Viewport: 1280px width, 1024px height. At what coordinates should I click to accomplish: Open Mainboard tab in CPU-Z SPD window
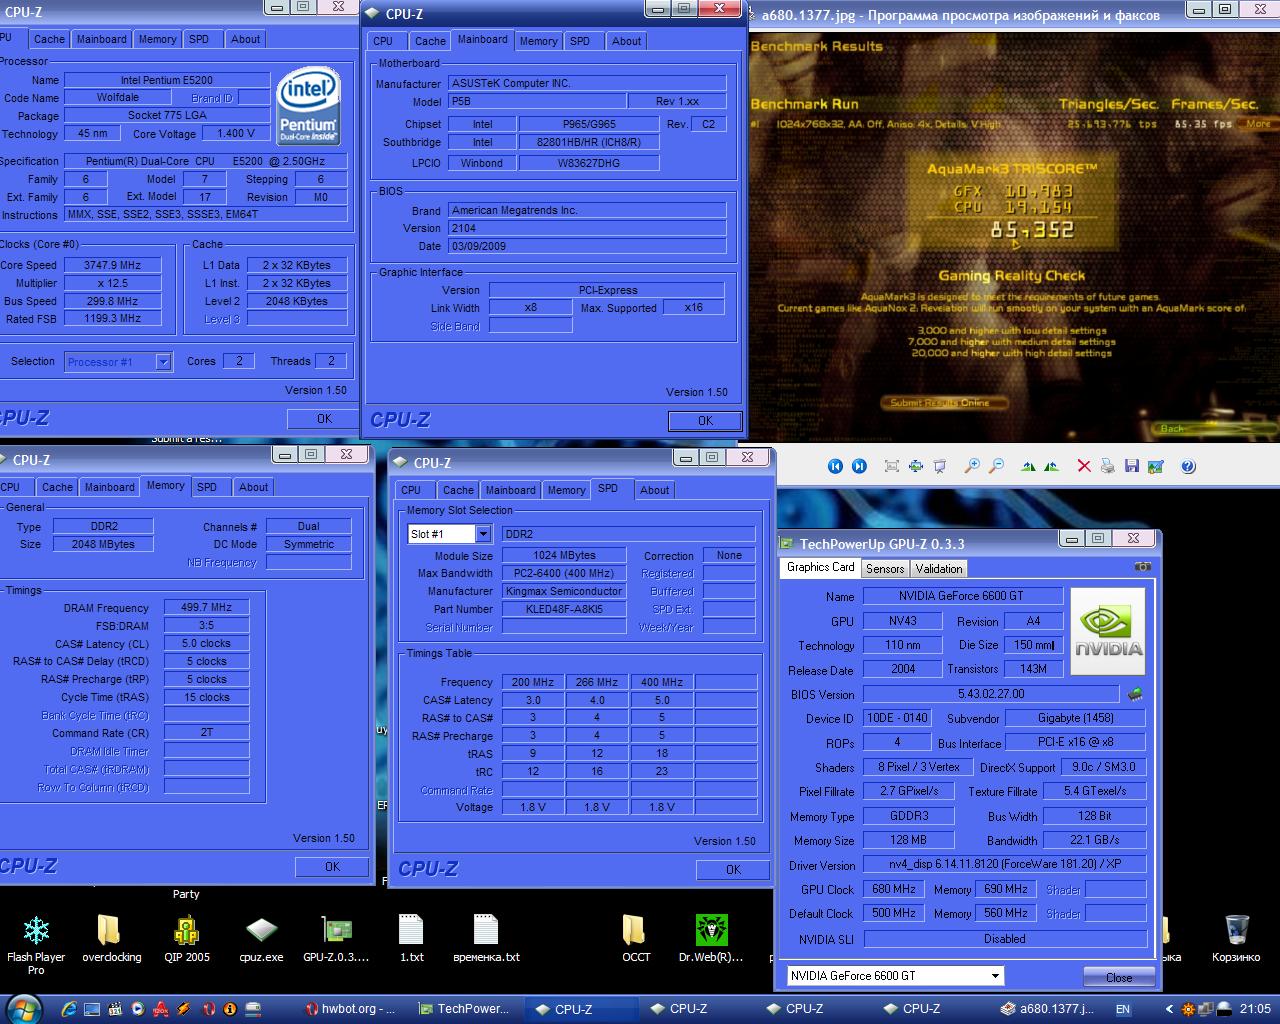tap(510, 490)
